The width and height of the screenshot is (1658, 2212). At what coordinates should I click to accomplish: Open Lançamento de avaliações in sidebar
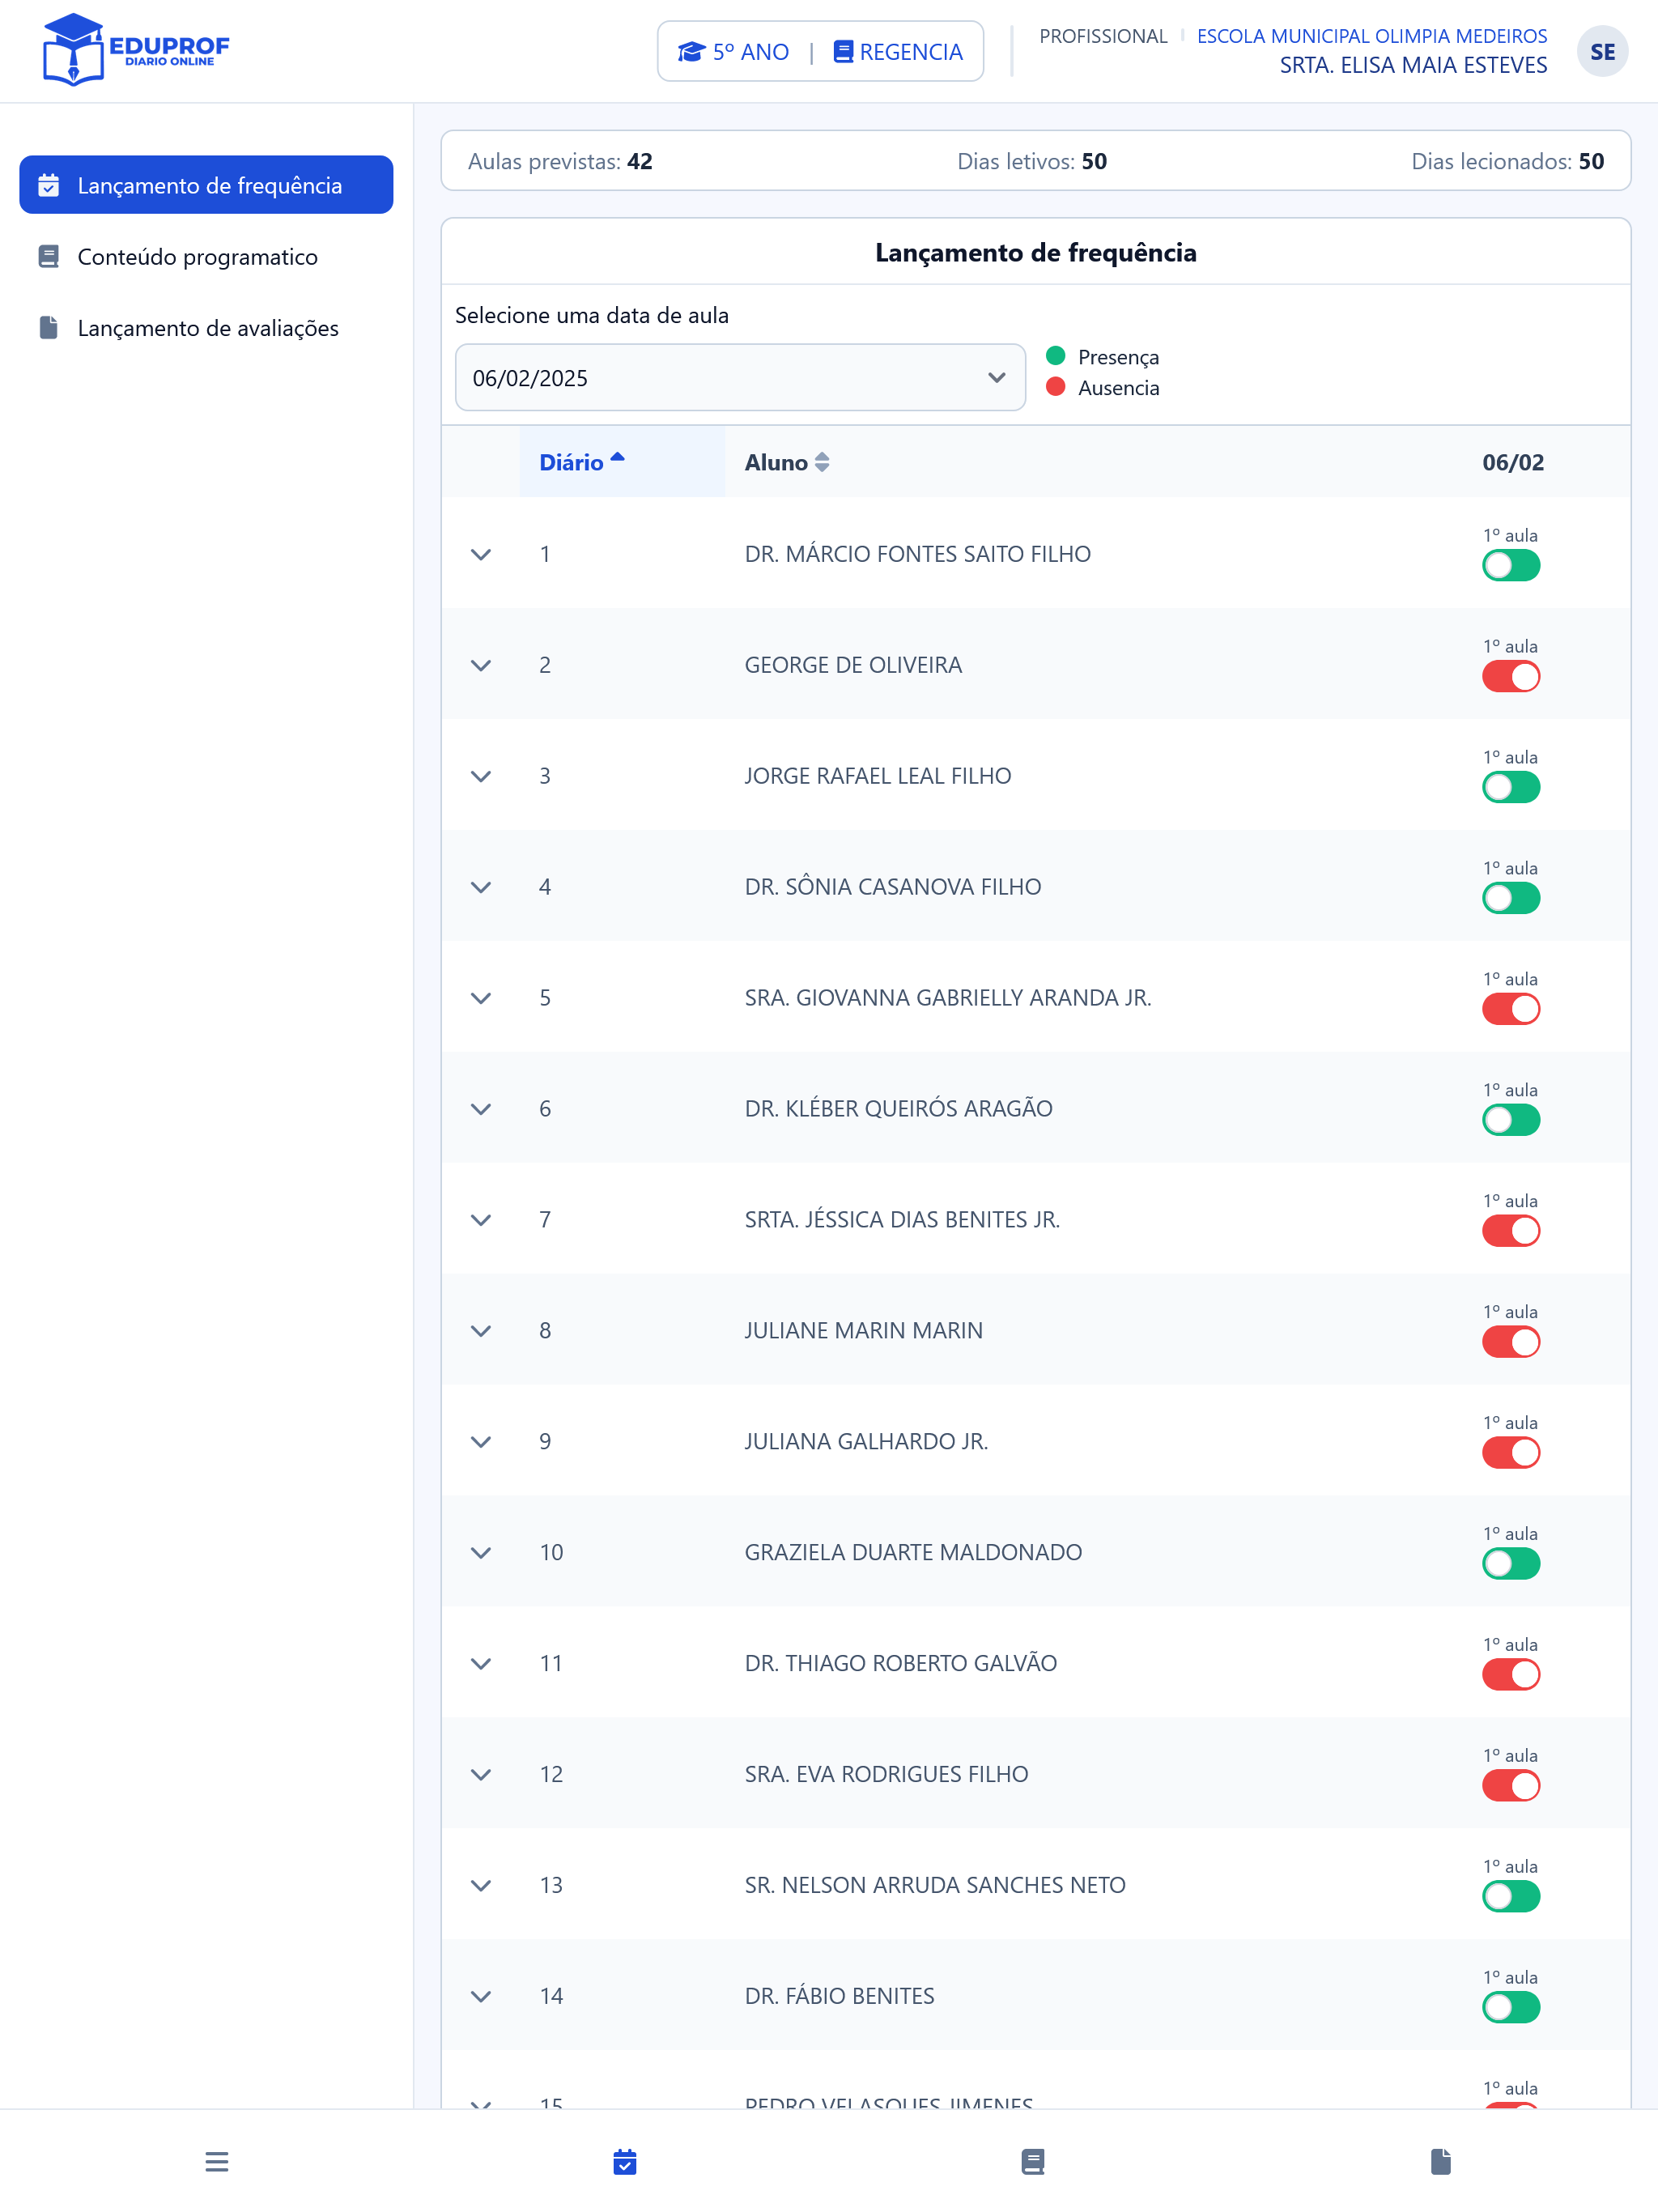[206, 328]
